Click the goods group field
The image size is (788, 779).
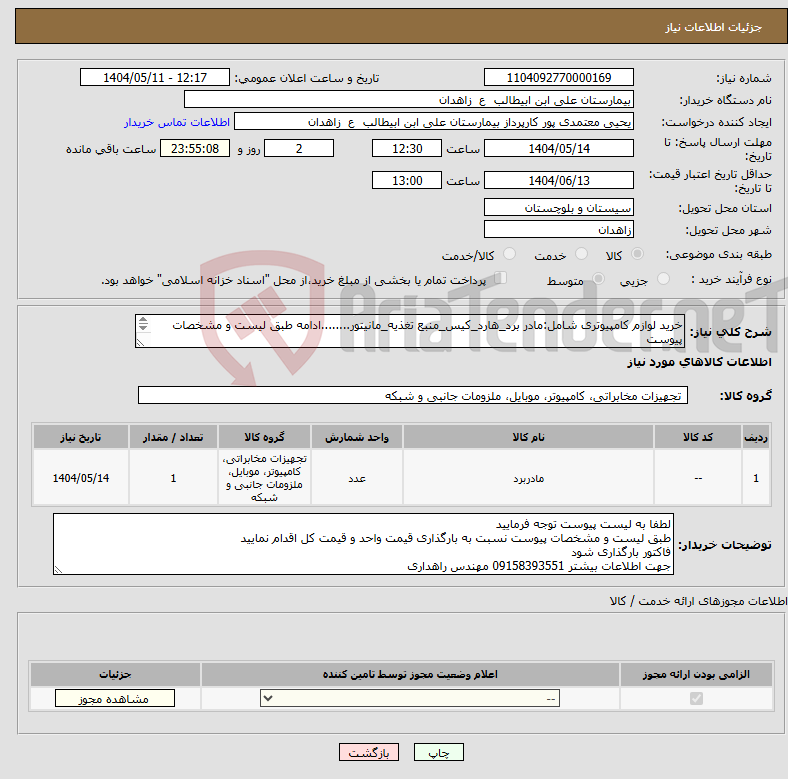[x=413, y=396]
